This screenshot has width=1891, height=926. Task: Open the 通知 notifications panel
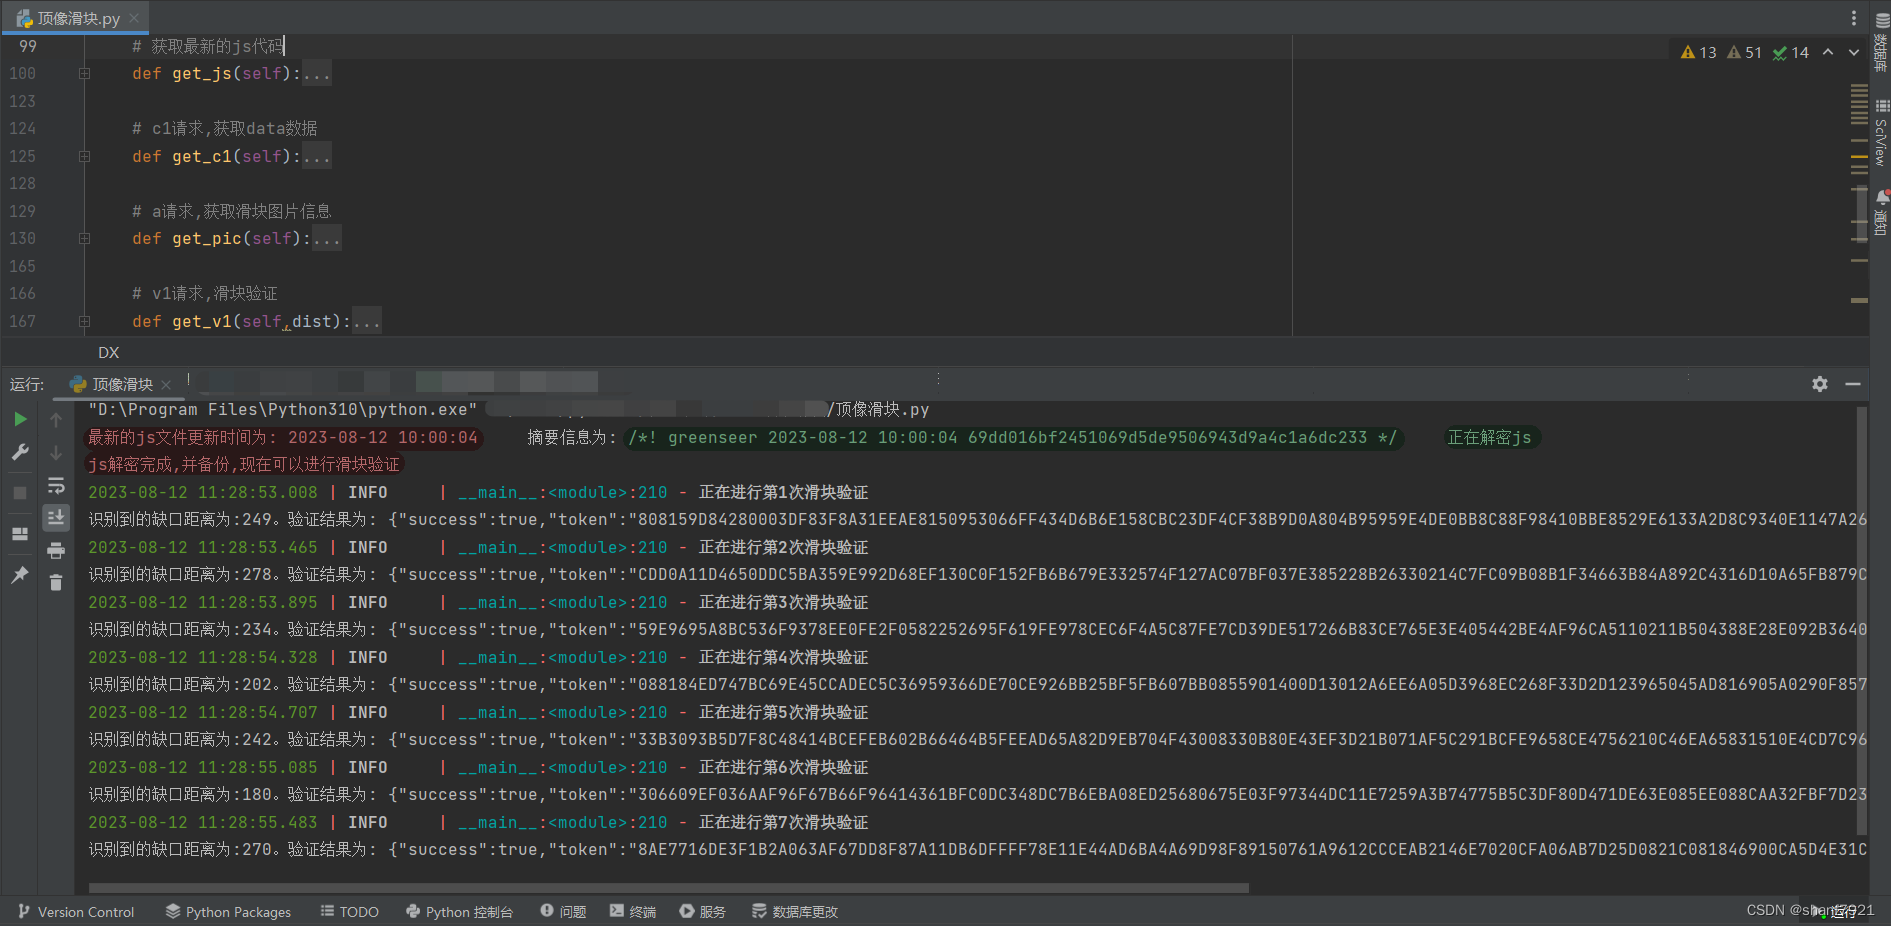(x=1881, y=213)
